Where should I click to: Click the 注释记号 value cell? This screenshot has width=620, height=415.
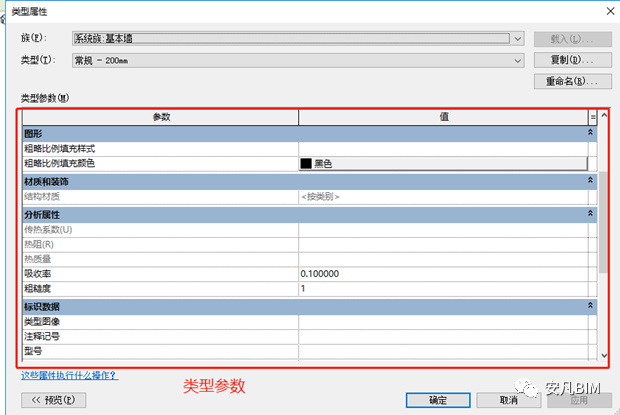pyautogui.click(x=442, y=337)
